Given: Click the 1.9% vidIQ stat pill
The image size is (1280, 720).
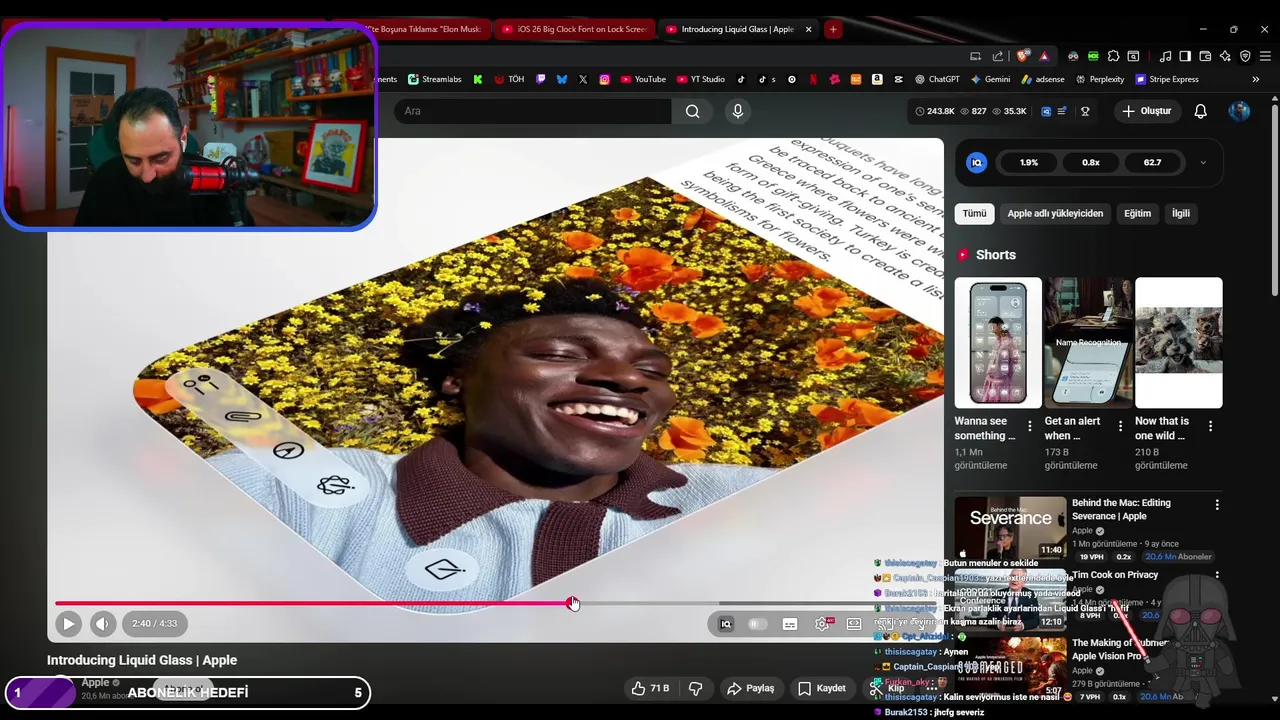Looking at the screenshot, I should (1029, 162).
